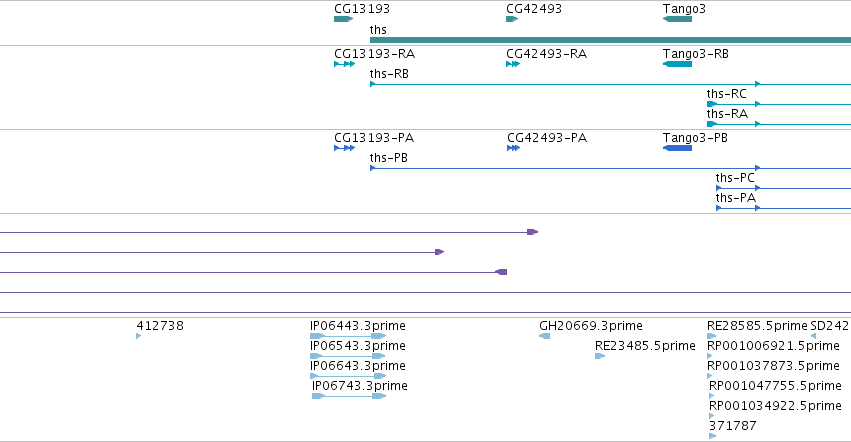The image size is (851, 442).
Task: Select the ths-PB protein feature line
Action: coord(610,168)
